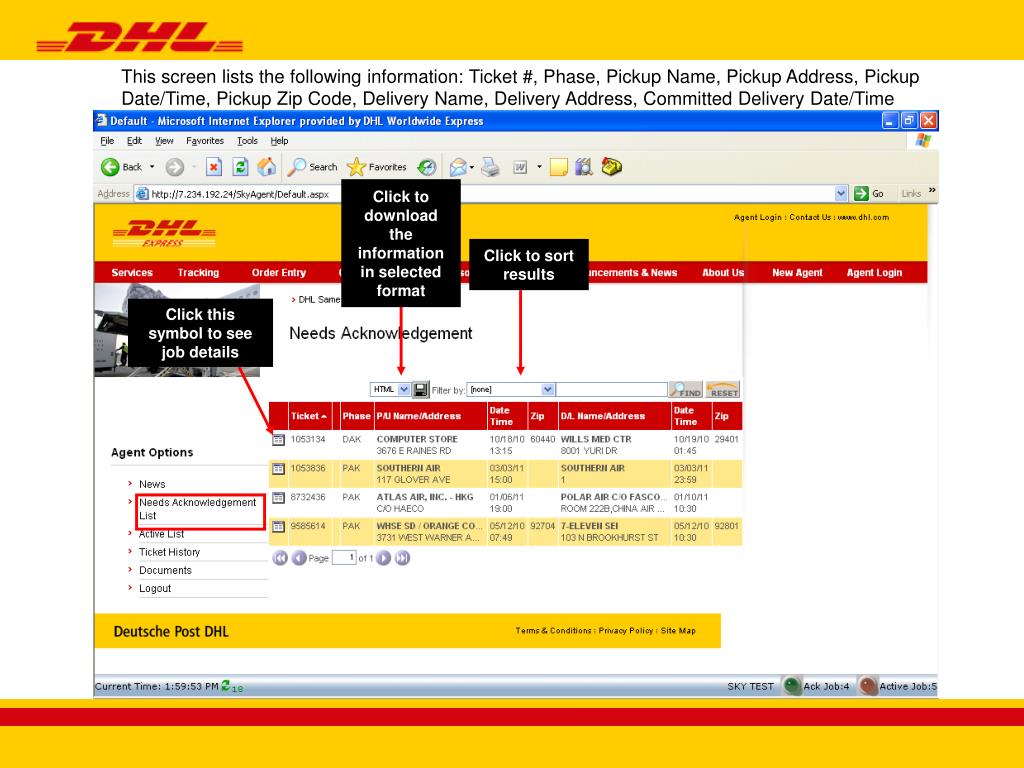Click the FIND button
1024x768 pixels.
(686, 390)
